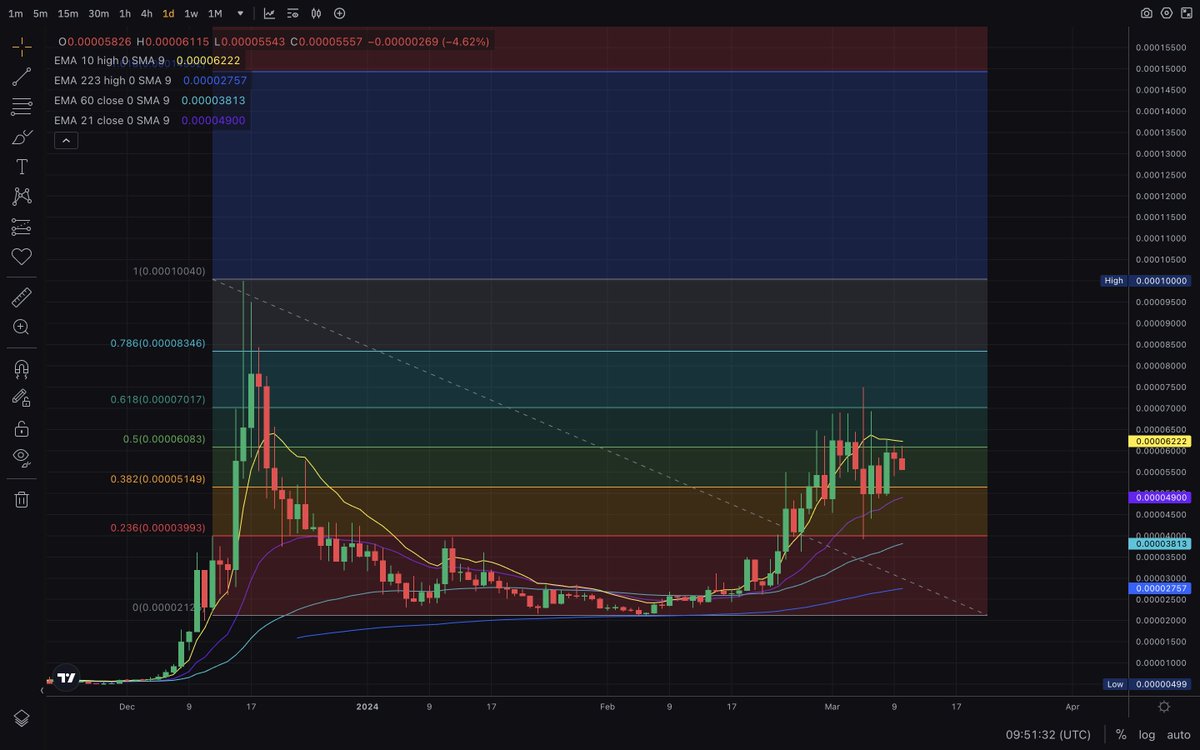This screenshot has height=750, width=1200.
Task: Open the indicators chart icon
Action: point(270,14)
